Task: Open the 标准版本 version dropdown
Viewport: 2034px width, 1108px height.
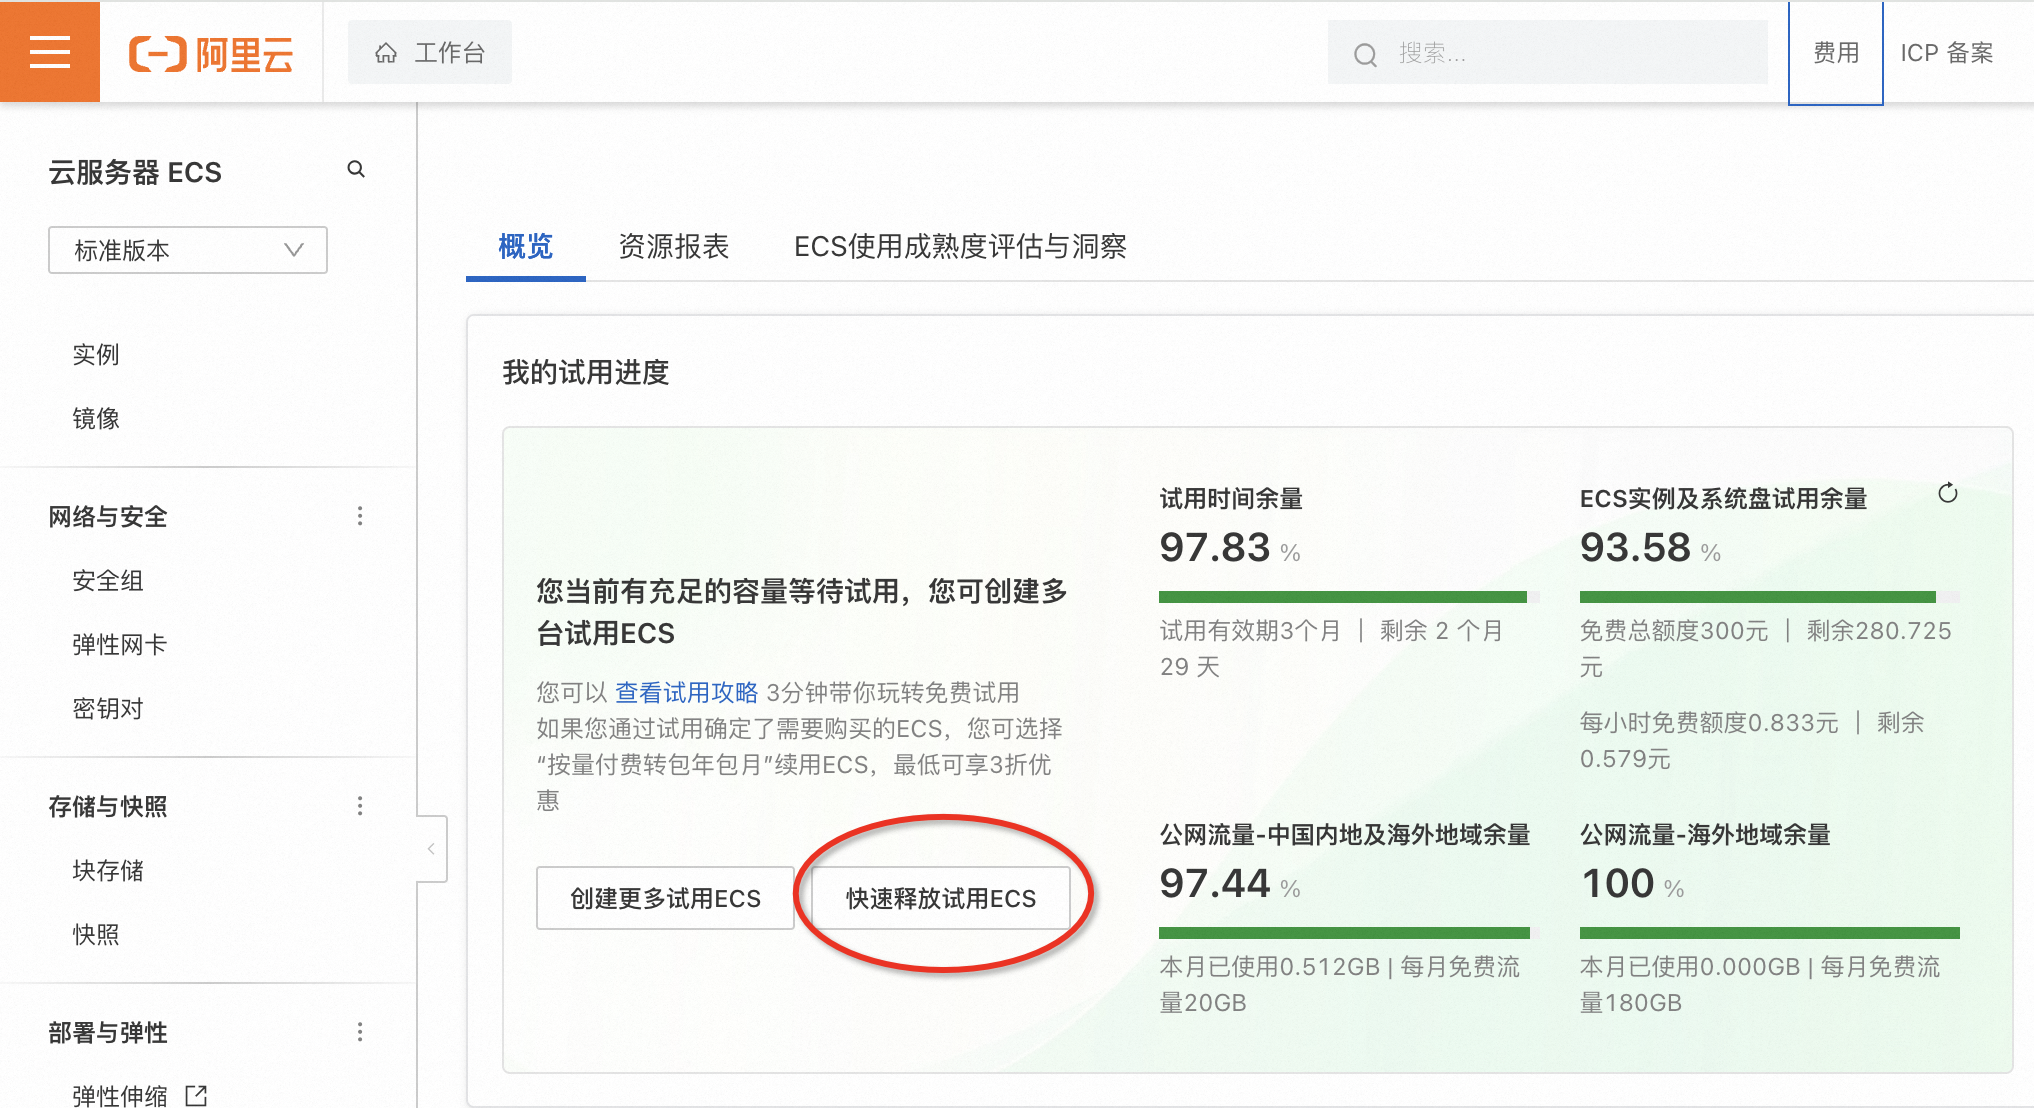Action: [188, 250]
